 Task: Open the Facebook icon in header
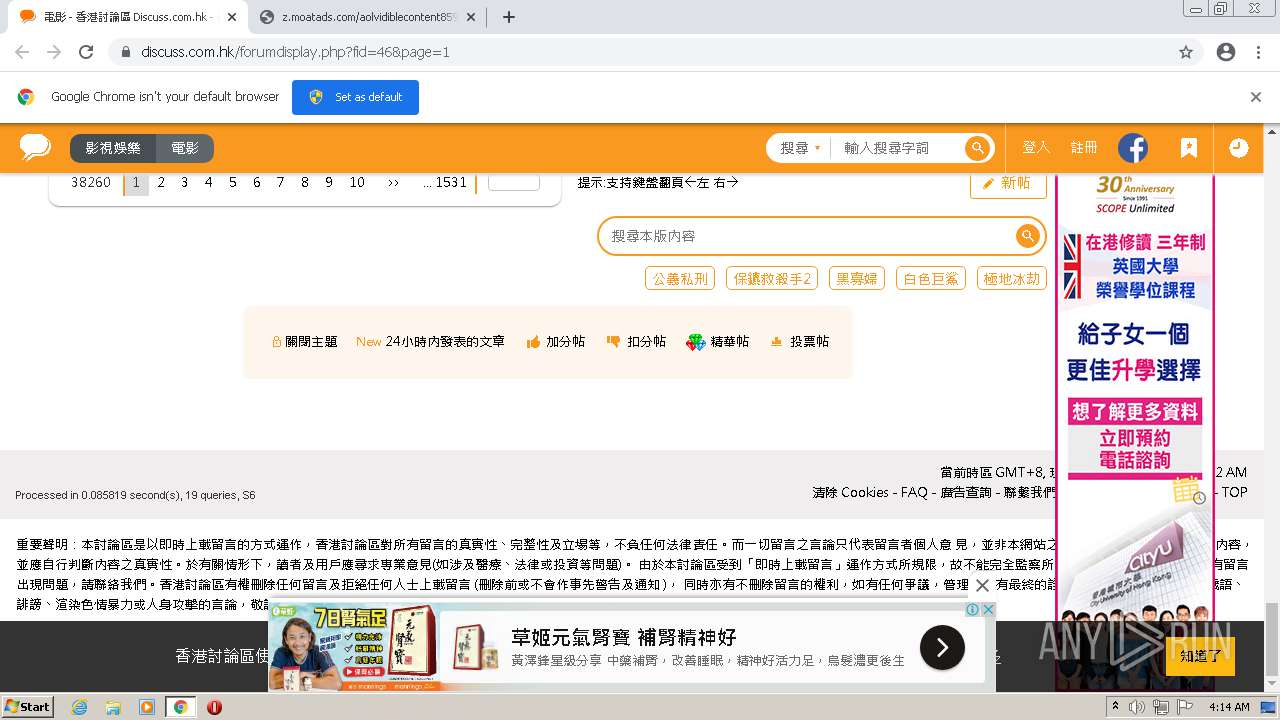pos(1132,148)
